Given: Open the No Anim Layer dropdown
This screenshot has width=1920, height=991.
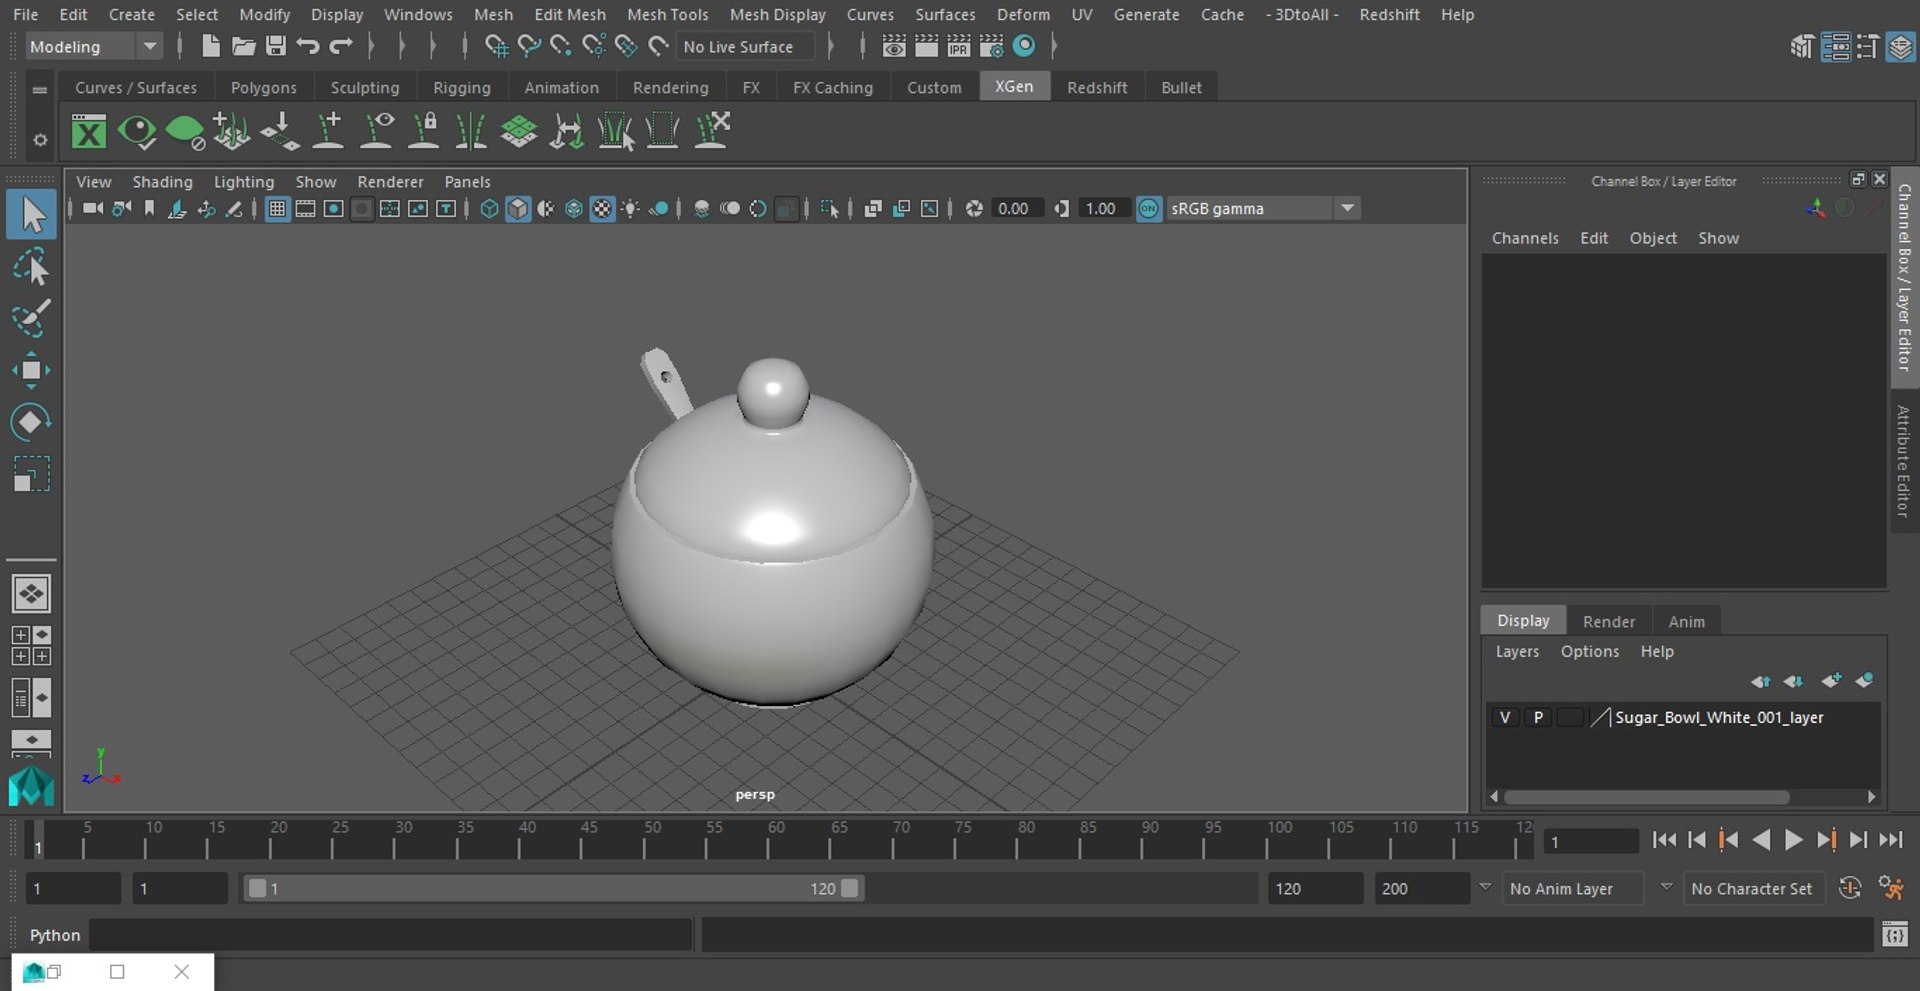Looking at the screenshot, I should click(x=1574, y=888).
